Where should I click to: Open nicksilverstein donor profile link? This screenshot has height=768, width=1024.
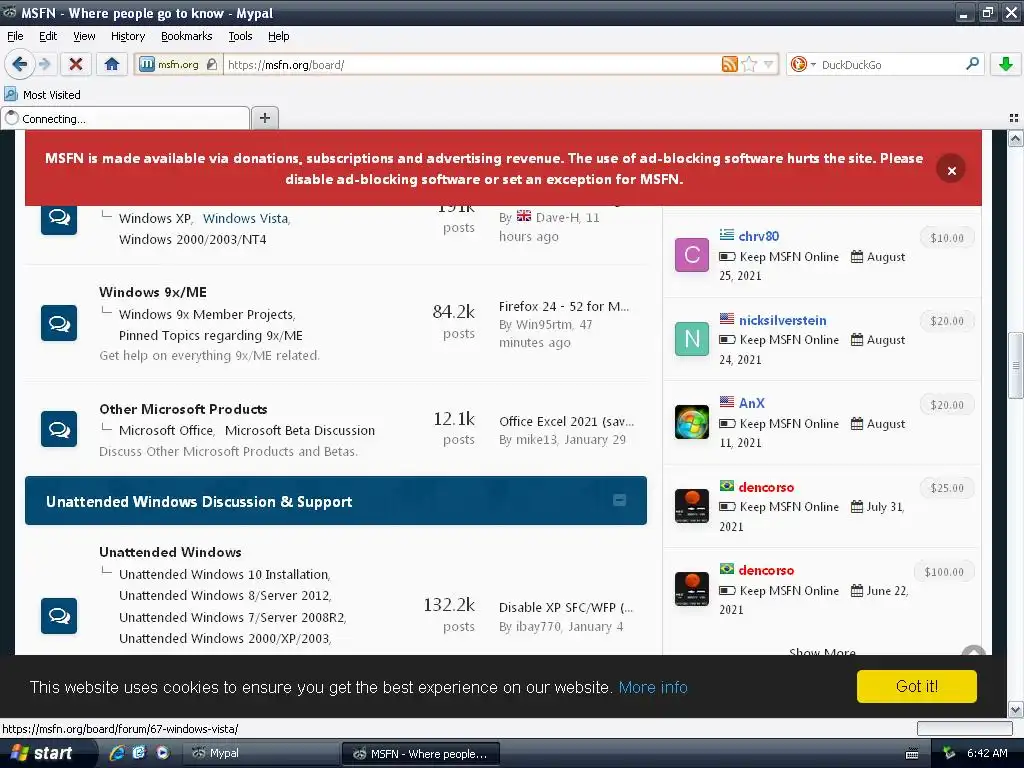pos(782,320)
